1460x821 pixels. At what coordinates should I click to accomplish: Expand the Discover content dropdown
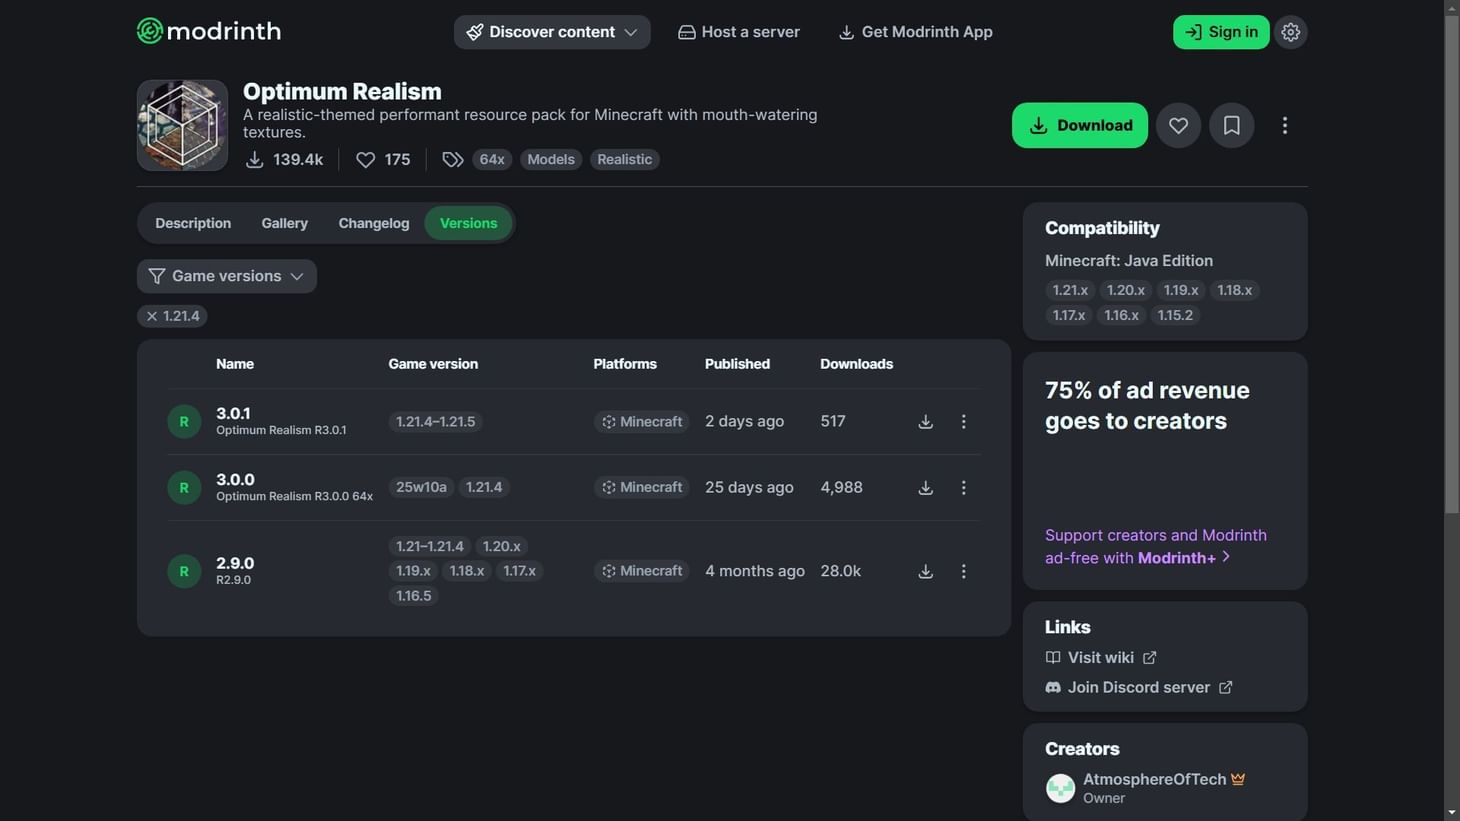552,32
